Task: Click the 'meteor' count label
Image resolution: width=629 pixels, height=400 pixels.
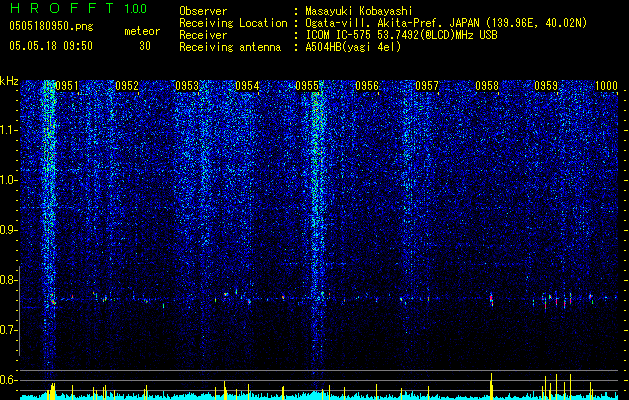Action: [142, 31]
